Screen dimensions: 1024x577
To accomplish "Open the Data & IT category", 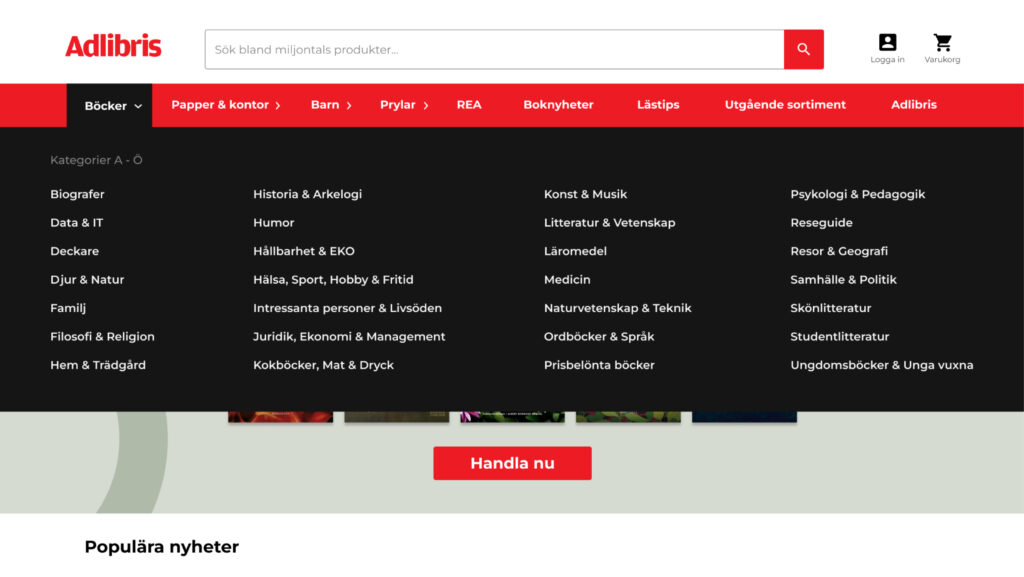I will click(77, 223).
